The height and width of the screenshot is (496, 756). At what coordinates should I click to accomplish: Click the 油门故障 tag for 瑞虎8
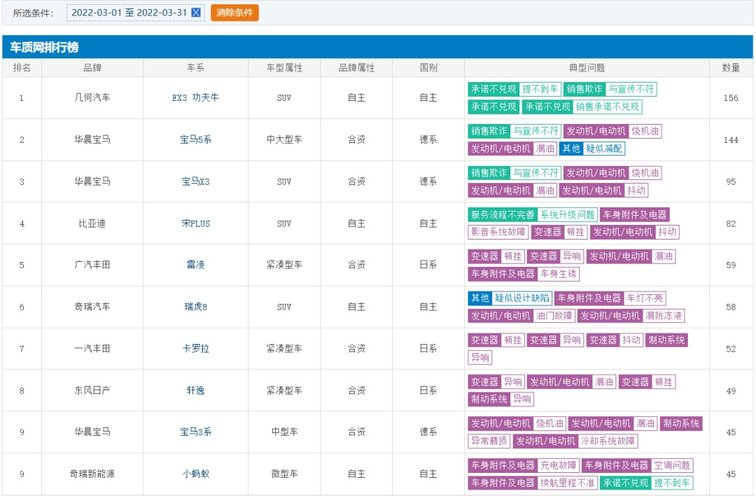coord(554,316)
